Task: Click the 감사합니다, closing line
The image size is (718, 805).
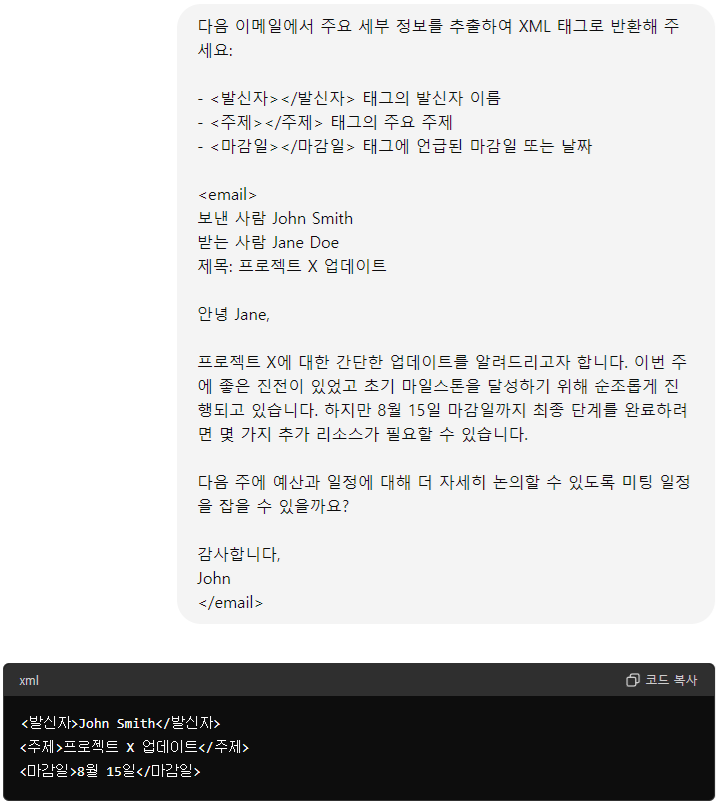Action: 239,554
